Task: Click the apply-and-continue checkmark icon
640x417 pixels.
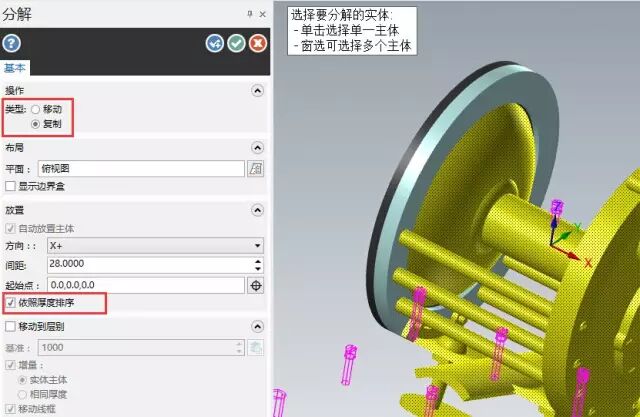Action: (215, 43)
